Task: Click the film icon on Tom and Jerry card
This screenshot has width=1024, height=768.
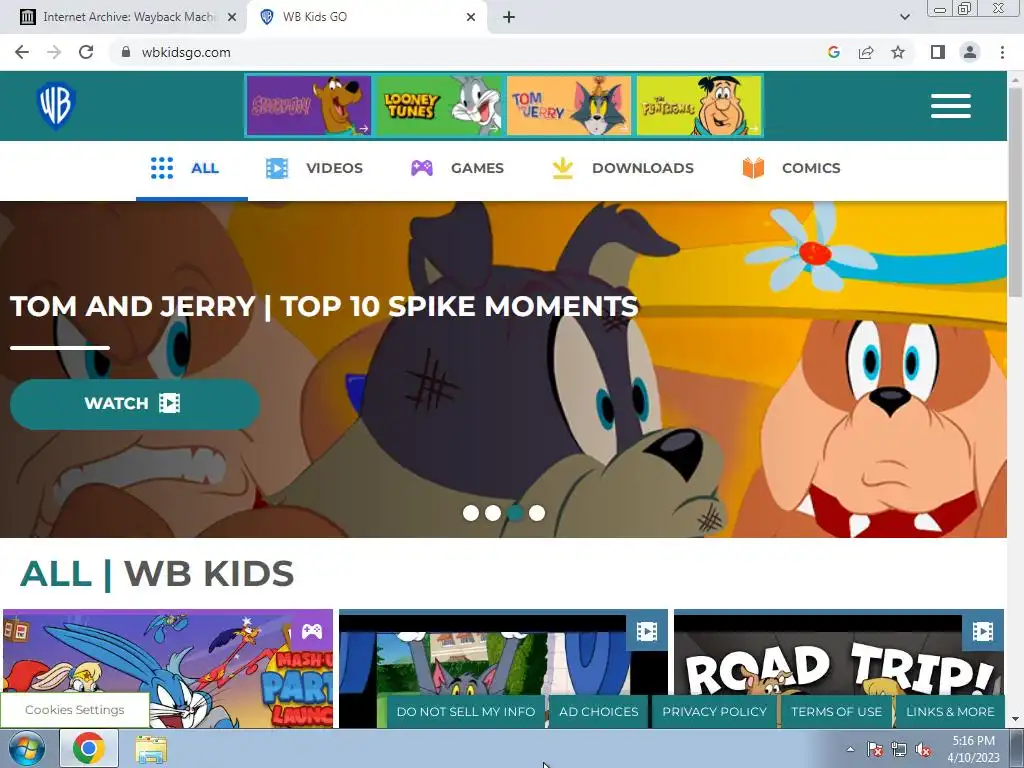Action: [x=647, y=631]
